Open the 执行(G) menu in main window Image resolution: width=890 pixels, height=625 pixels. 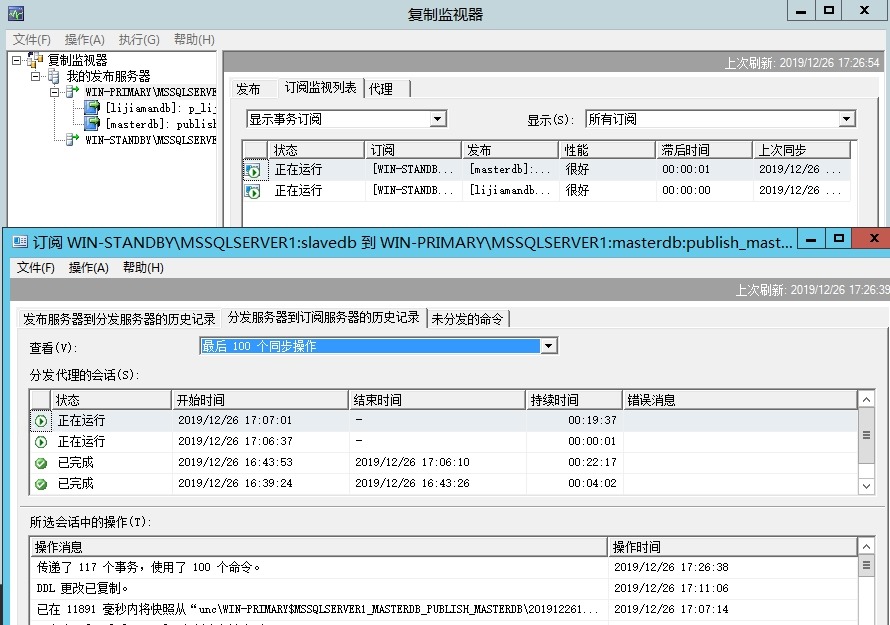(138, 40)
